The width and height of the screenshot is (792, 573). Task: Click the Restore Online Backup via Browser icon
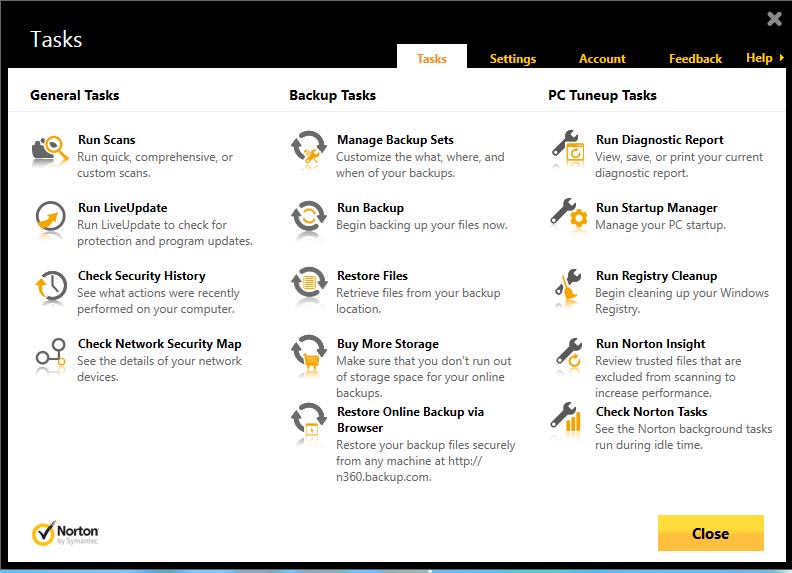(309, 420)
